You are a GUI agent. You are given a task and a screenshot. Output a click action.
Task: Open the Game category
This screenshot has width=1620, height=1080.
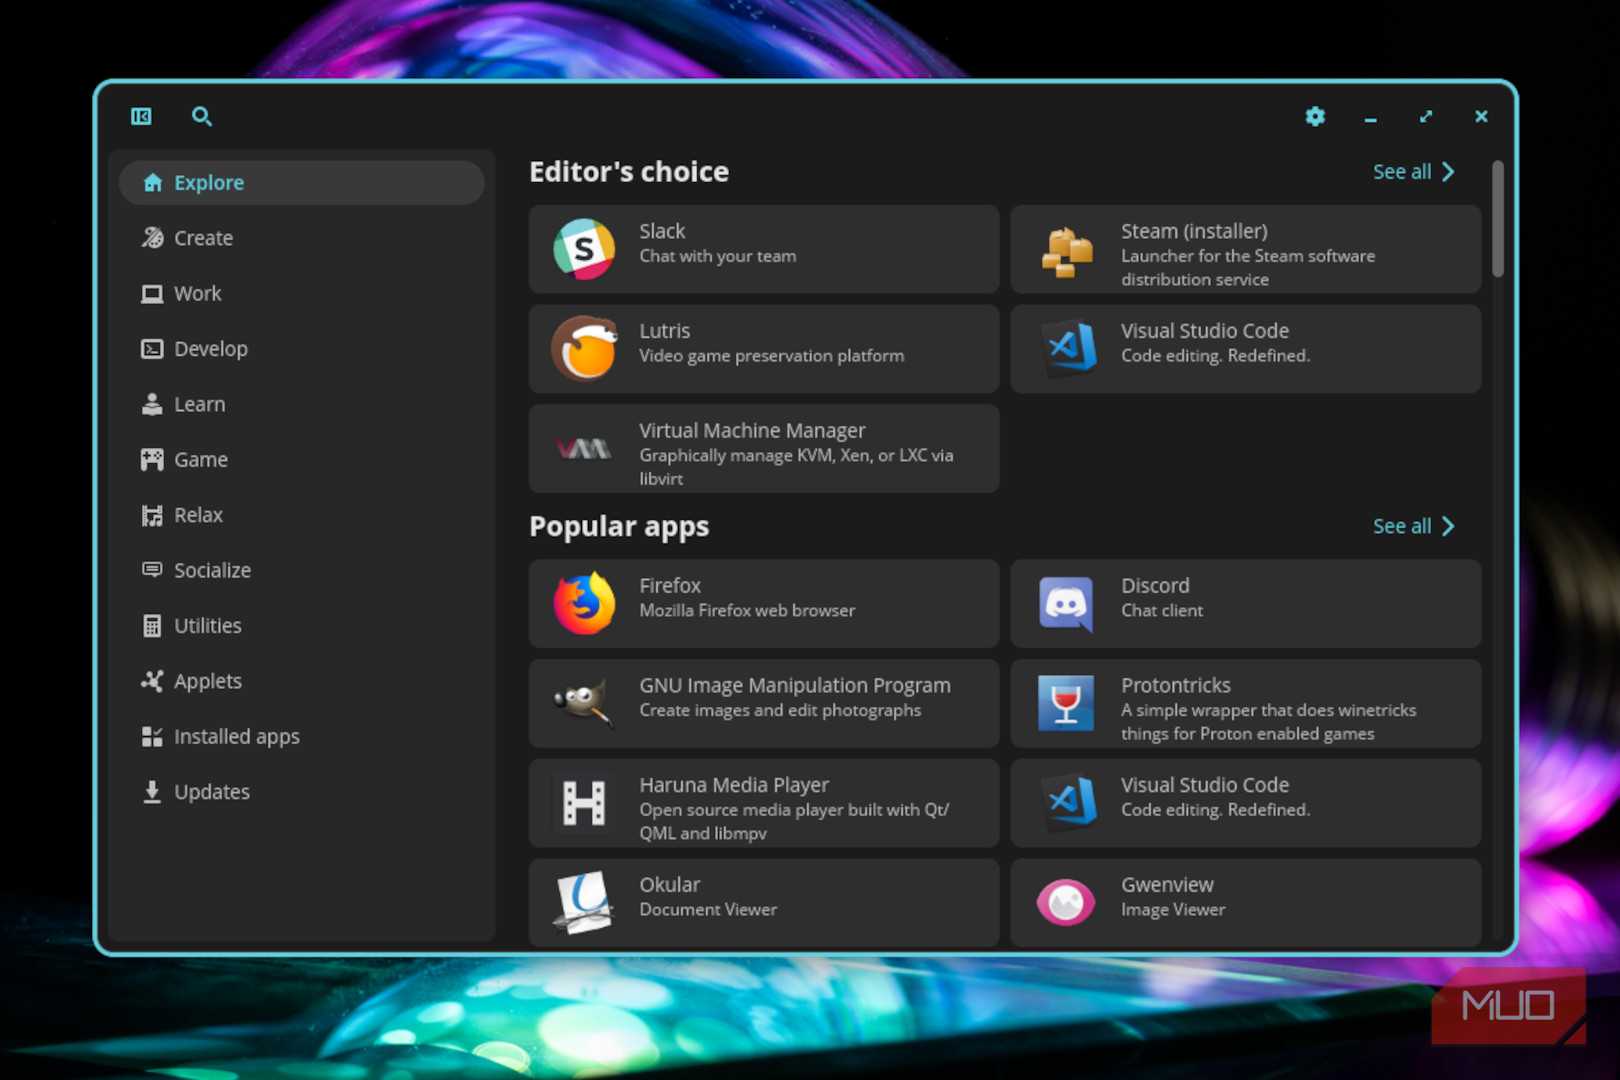(x=301, y=459)
